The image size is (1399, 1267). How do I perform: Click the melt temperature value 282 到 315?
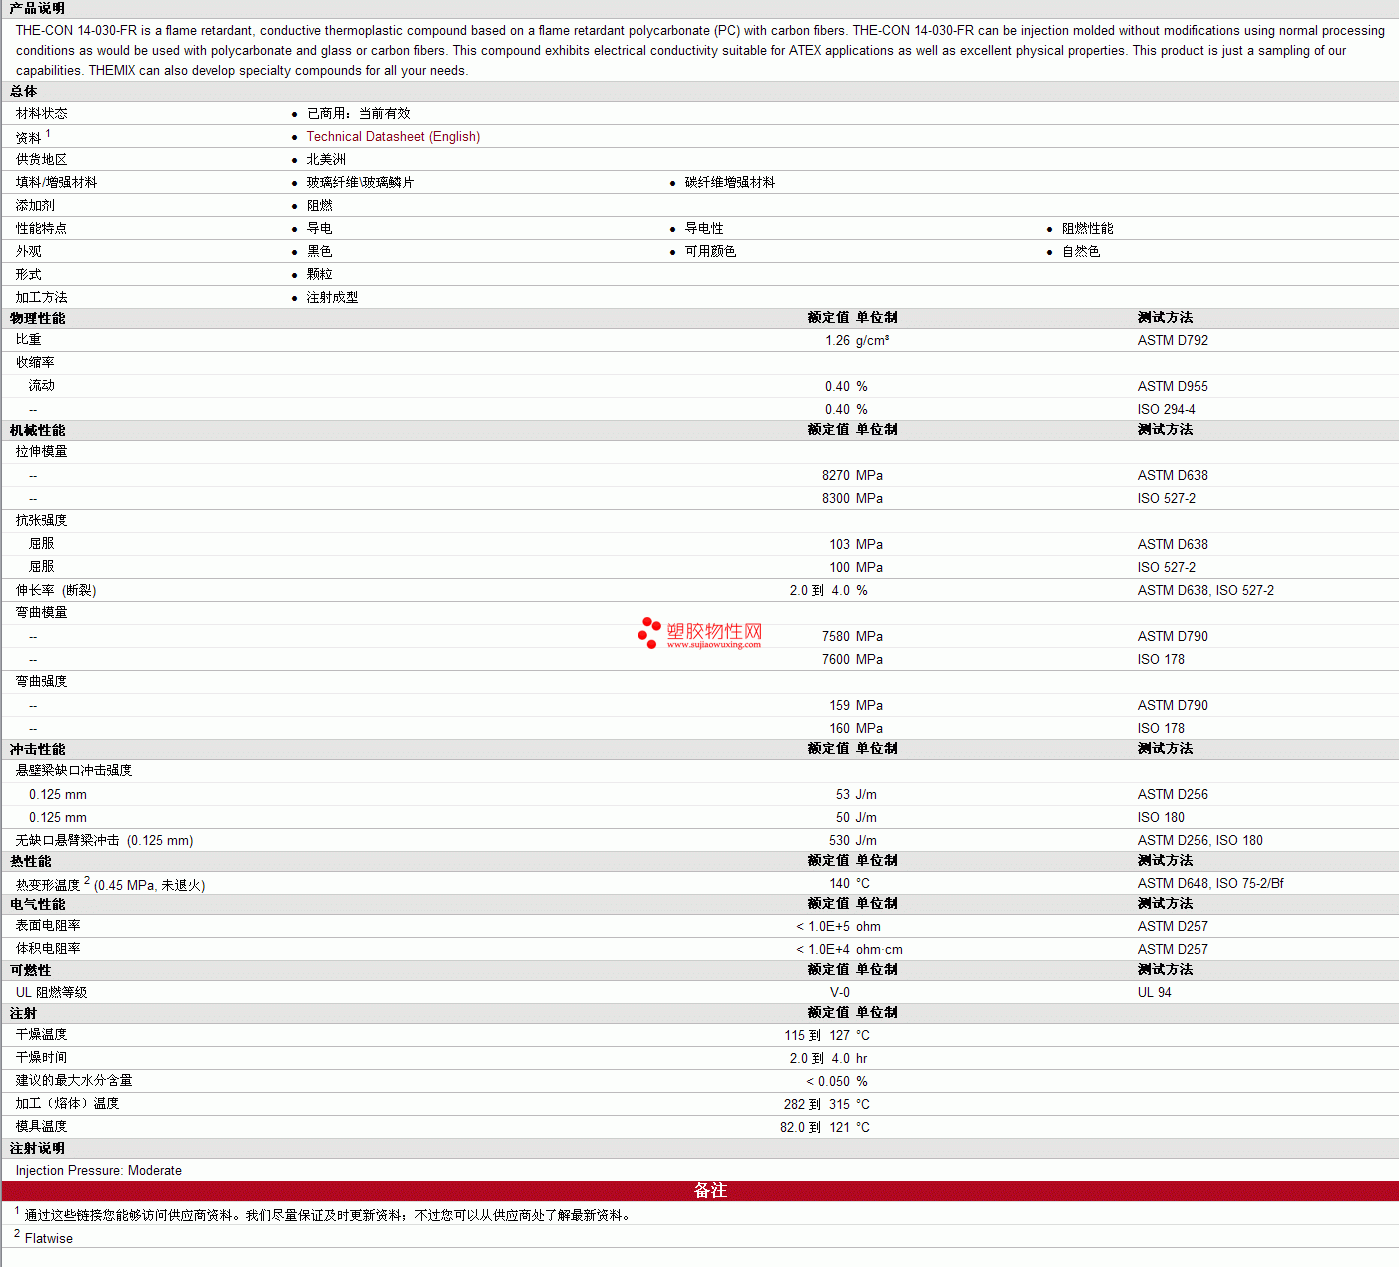coord(817,1105)
